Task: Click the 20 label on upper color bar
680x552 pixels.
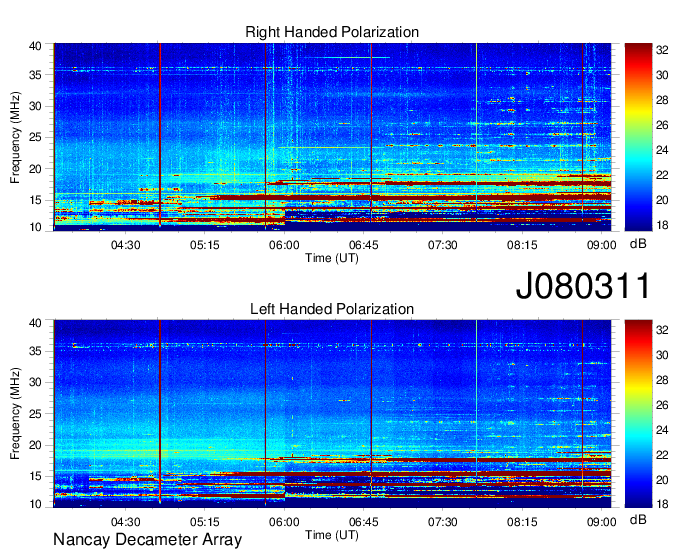Action: click(662, 200)
